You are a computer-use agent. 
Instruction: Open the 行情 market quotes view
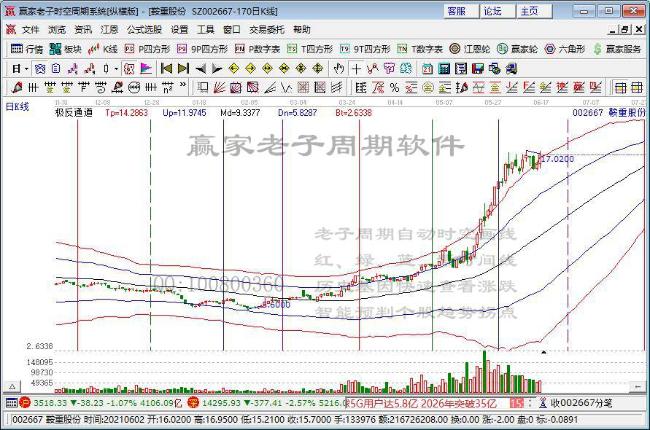click(27, 49)
